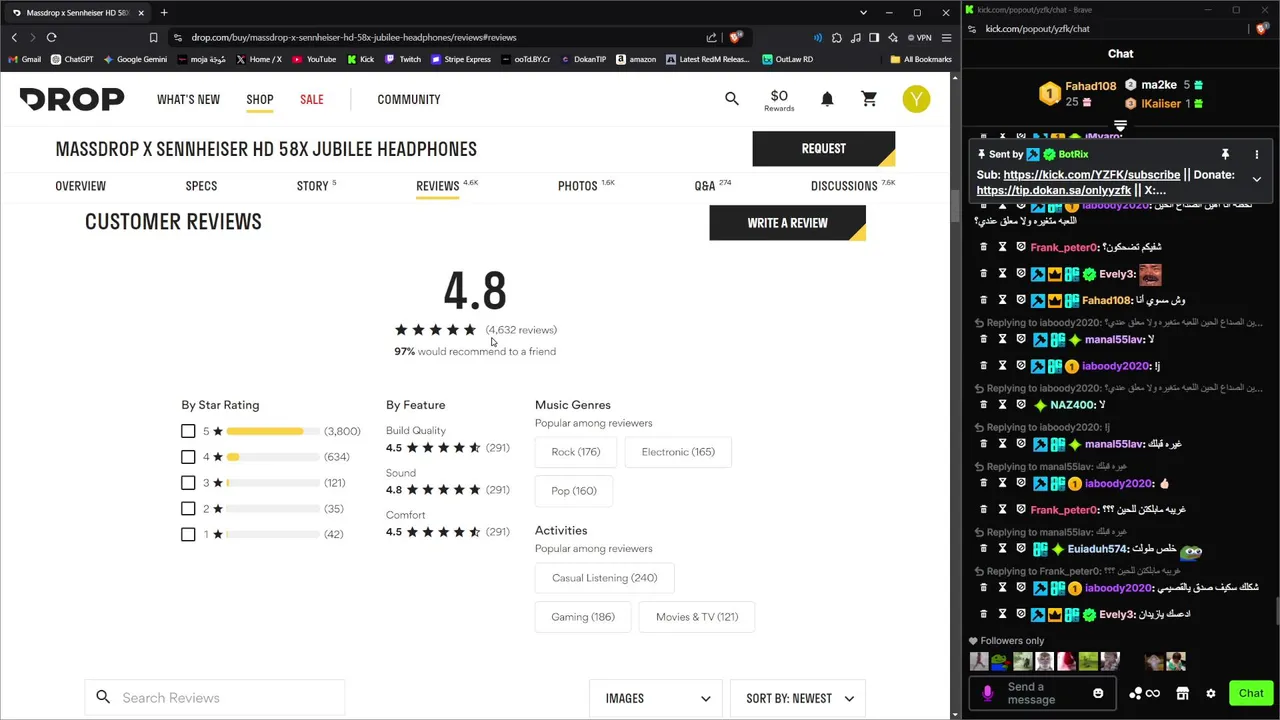The image size is (1280, 720).
Task: Check the 3 star rating filter
Action: tap(188, 483)
